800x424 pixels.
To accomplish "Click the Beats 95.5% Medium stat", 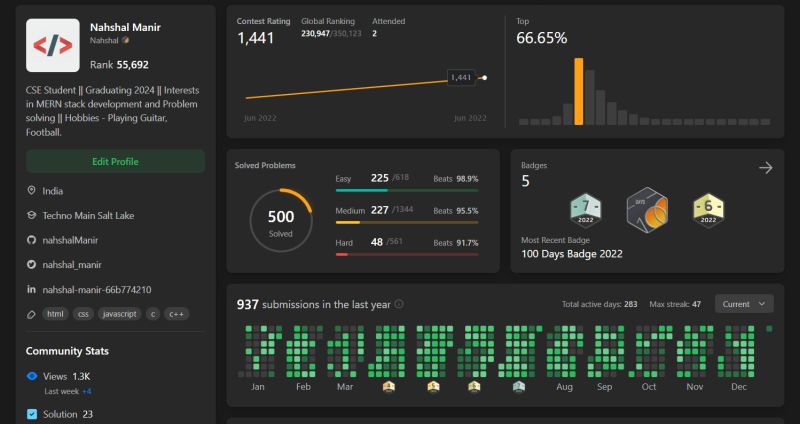I will (x=456, y=211).
